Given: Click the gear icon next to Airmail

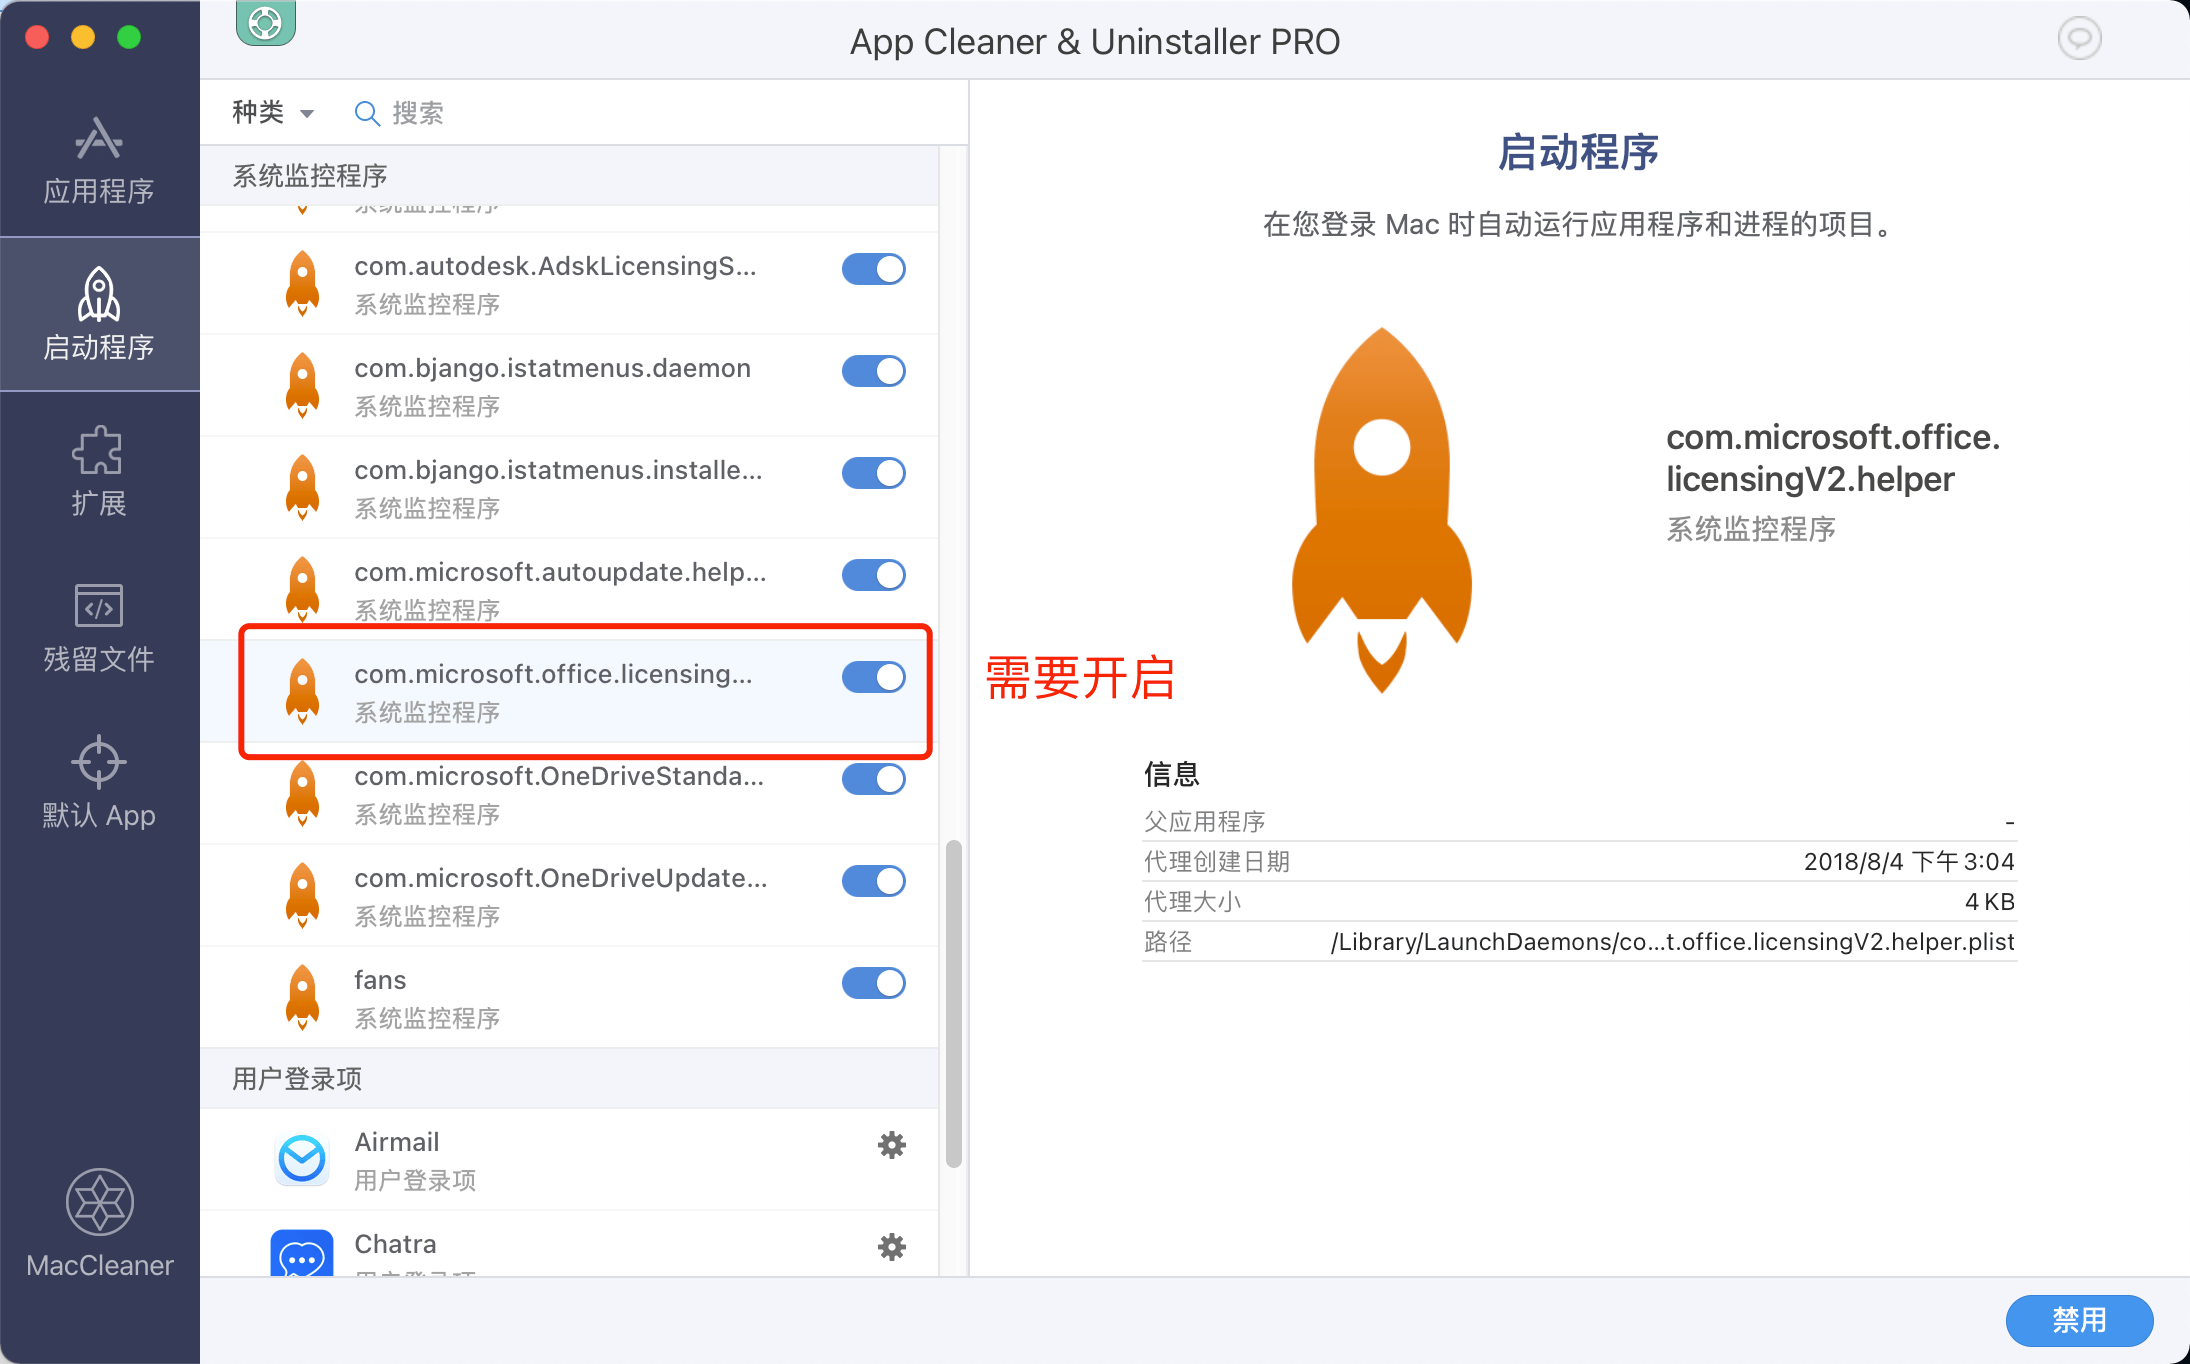Looking at the screenshot, I should tap(891, 1145).
